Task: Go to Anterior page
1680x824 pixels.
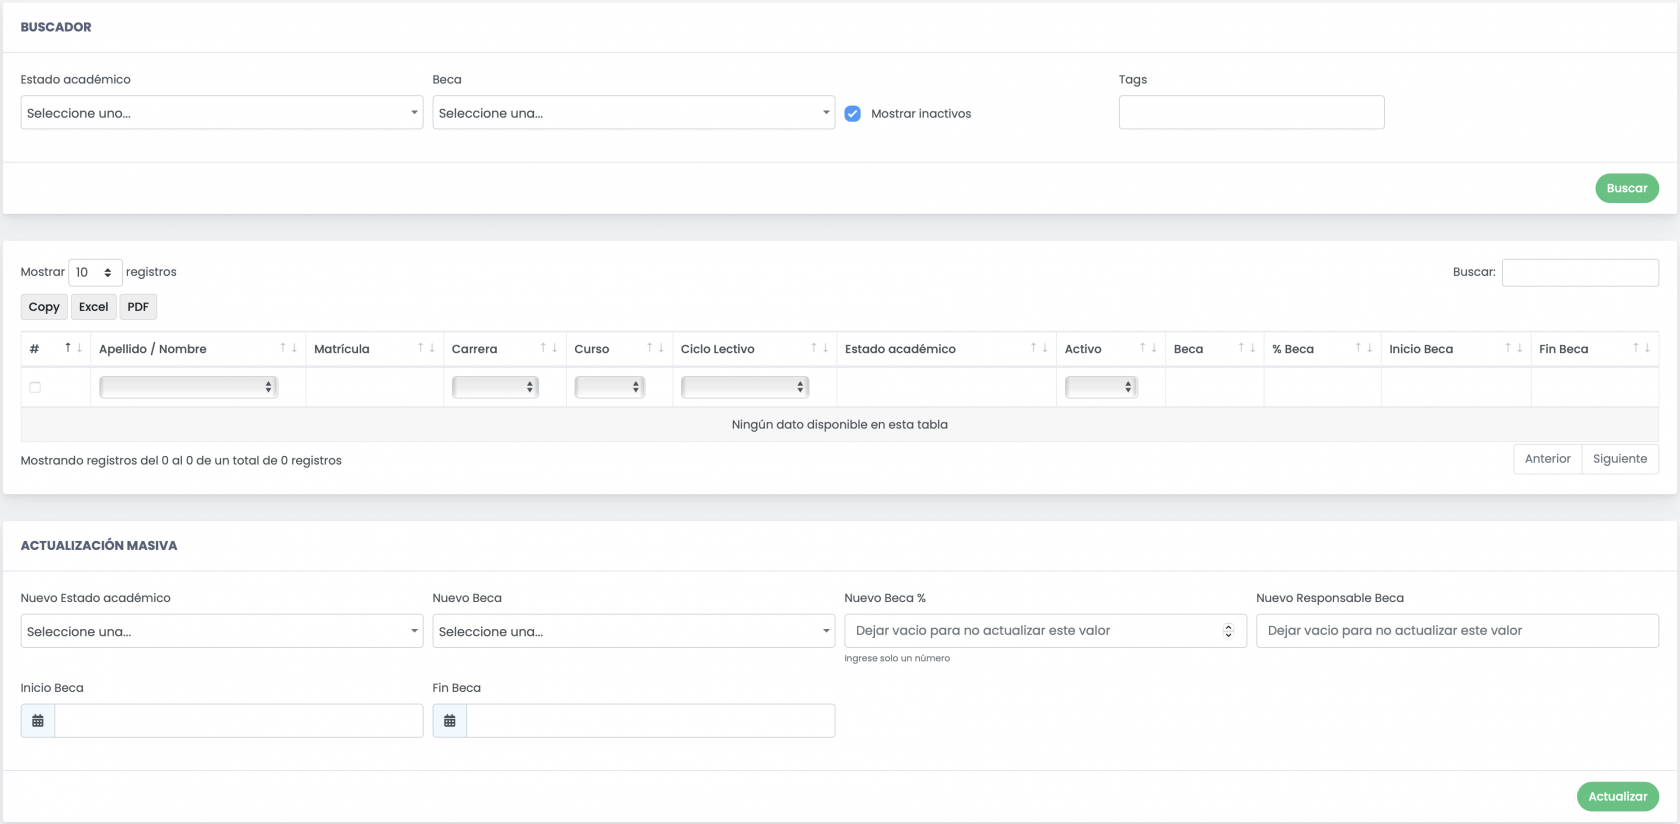Action: coord(1548,459)
